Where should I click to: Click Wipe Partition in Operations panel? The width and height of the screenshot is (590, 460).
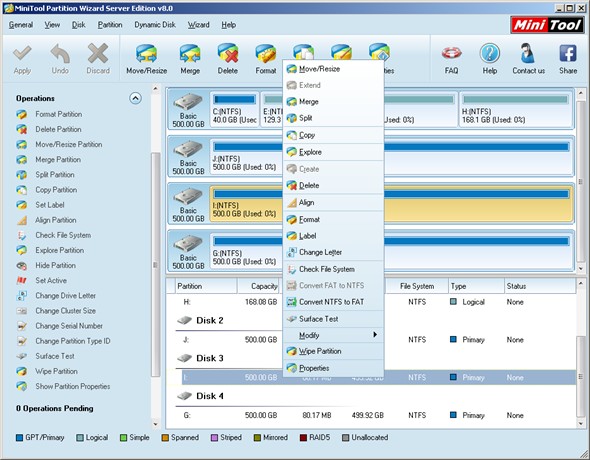coord(56,371)
